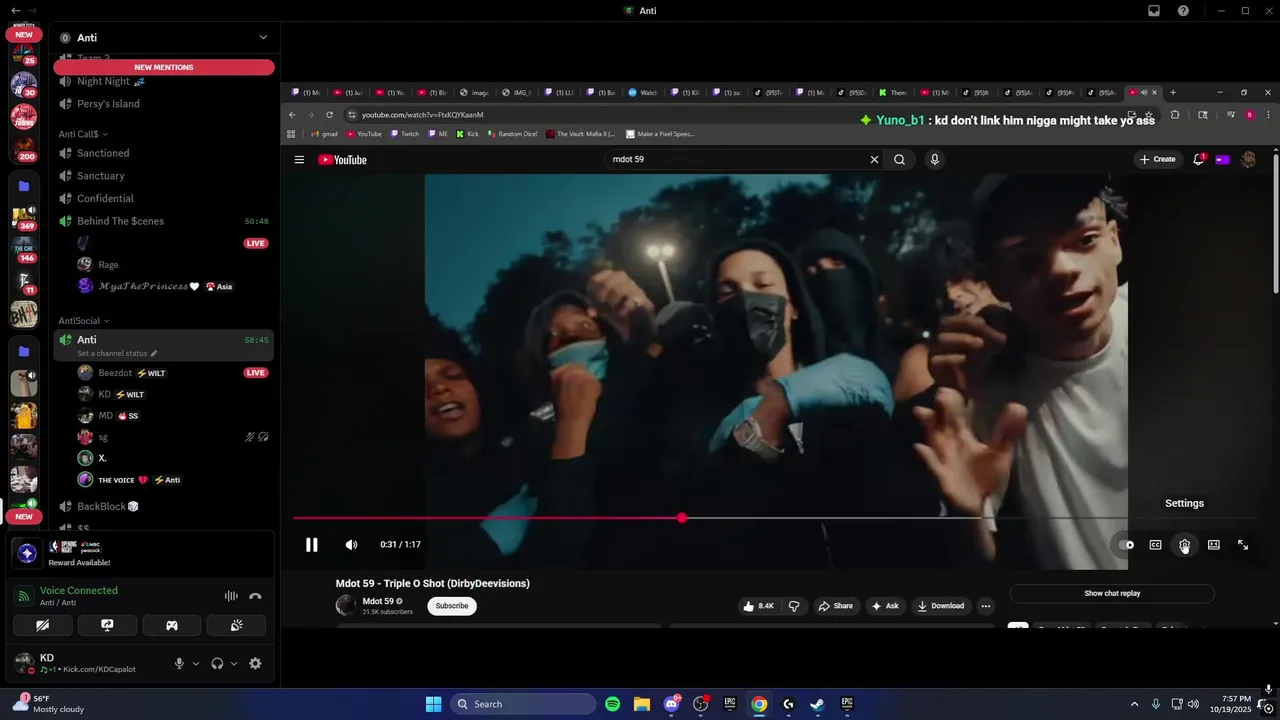Viewport: 1280px width, 720px height.
Task: Disconnect from the voice call
Action: [x=255, y=596]
